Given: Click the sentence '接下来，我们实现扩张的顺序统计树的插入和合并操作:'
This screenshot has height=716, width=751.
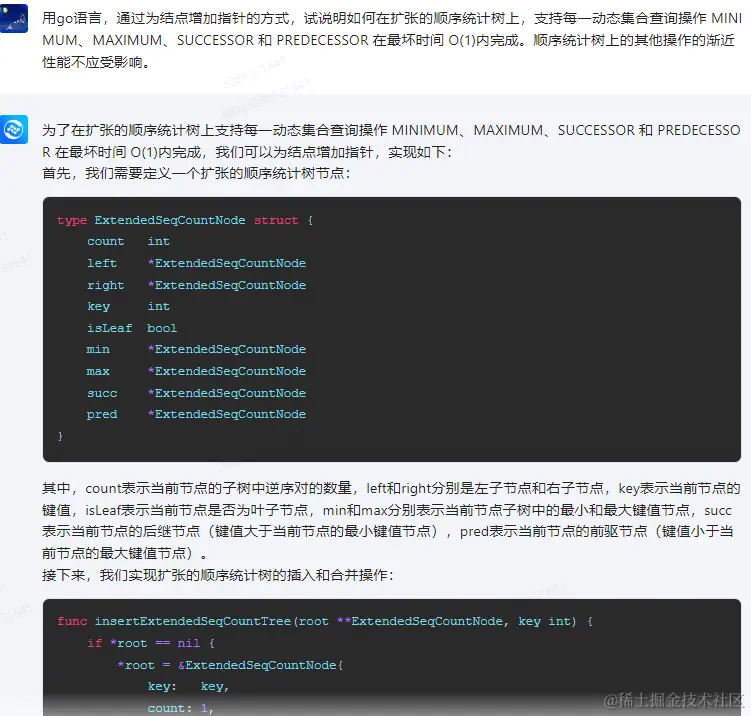Looking at the screenshot, I should click(x=218, y=575).
